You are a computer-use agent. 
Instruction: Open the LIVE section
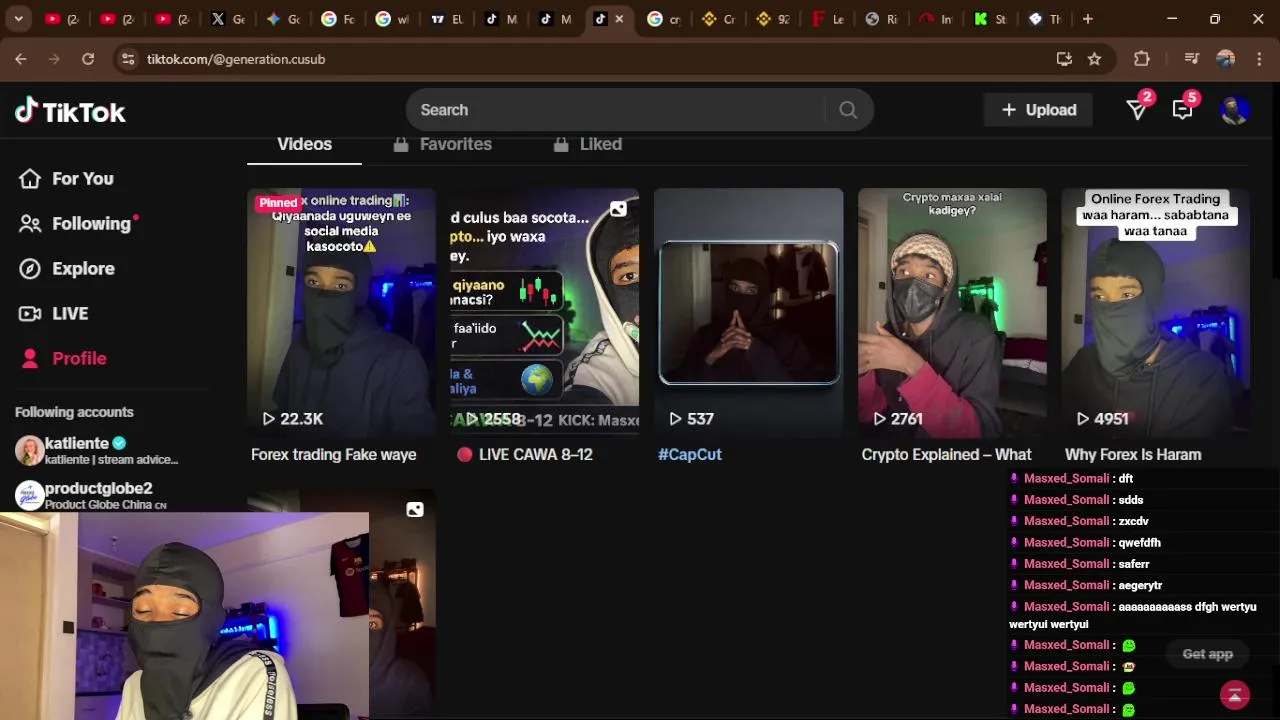pyautogui.click(x=55, y=314)
